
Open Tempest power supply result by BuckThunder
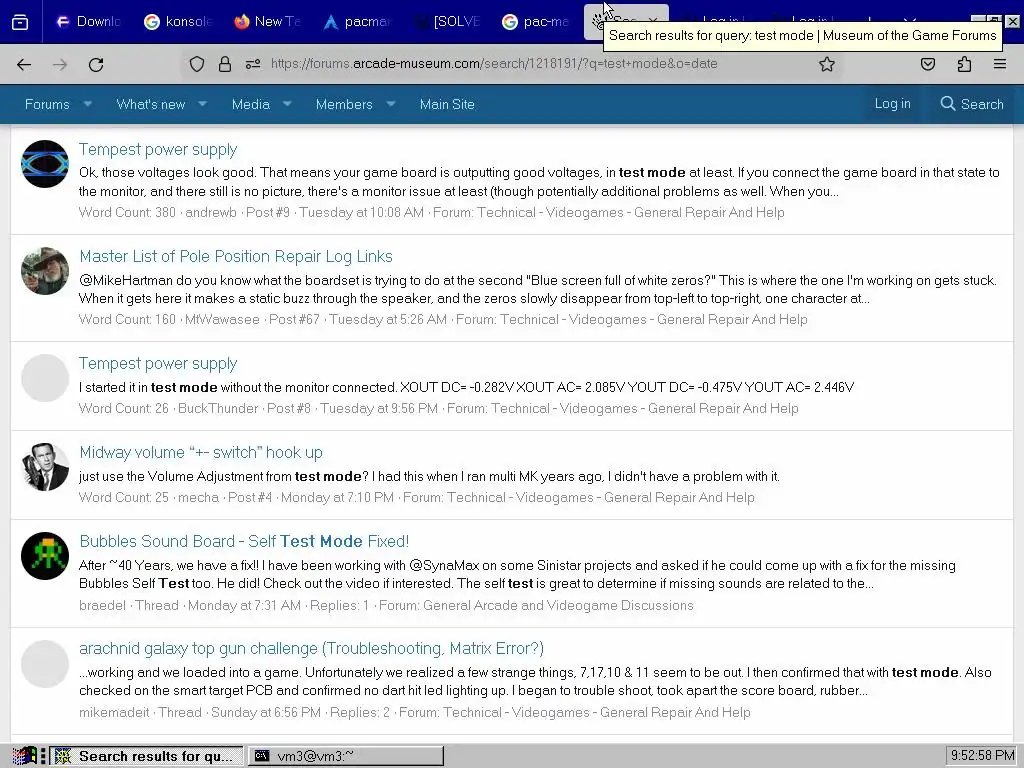(x=158, y=364)
